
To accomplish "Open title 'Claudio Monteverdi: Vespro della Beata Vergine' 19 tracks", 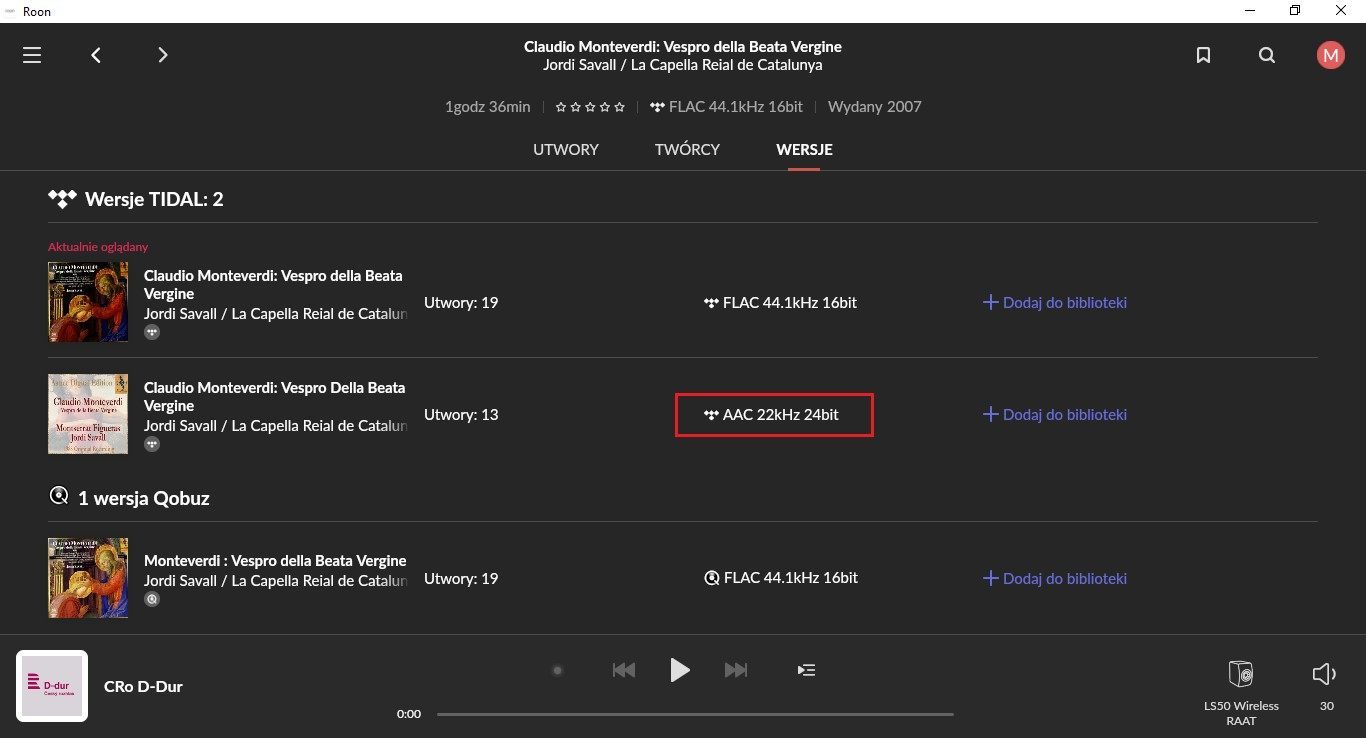I will click(273, 284).
